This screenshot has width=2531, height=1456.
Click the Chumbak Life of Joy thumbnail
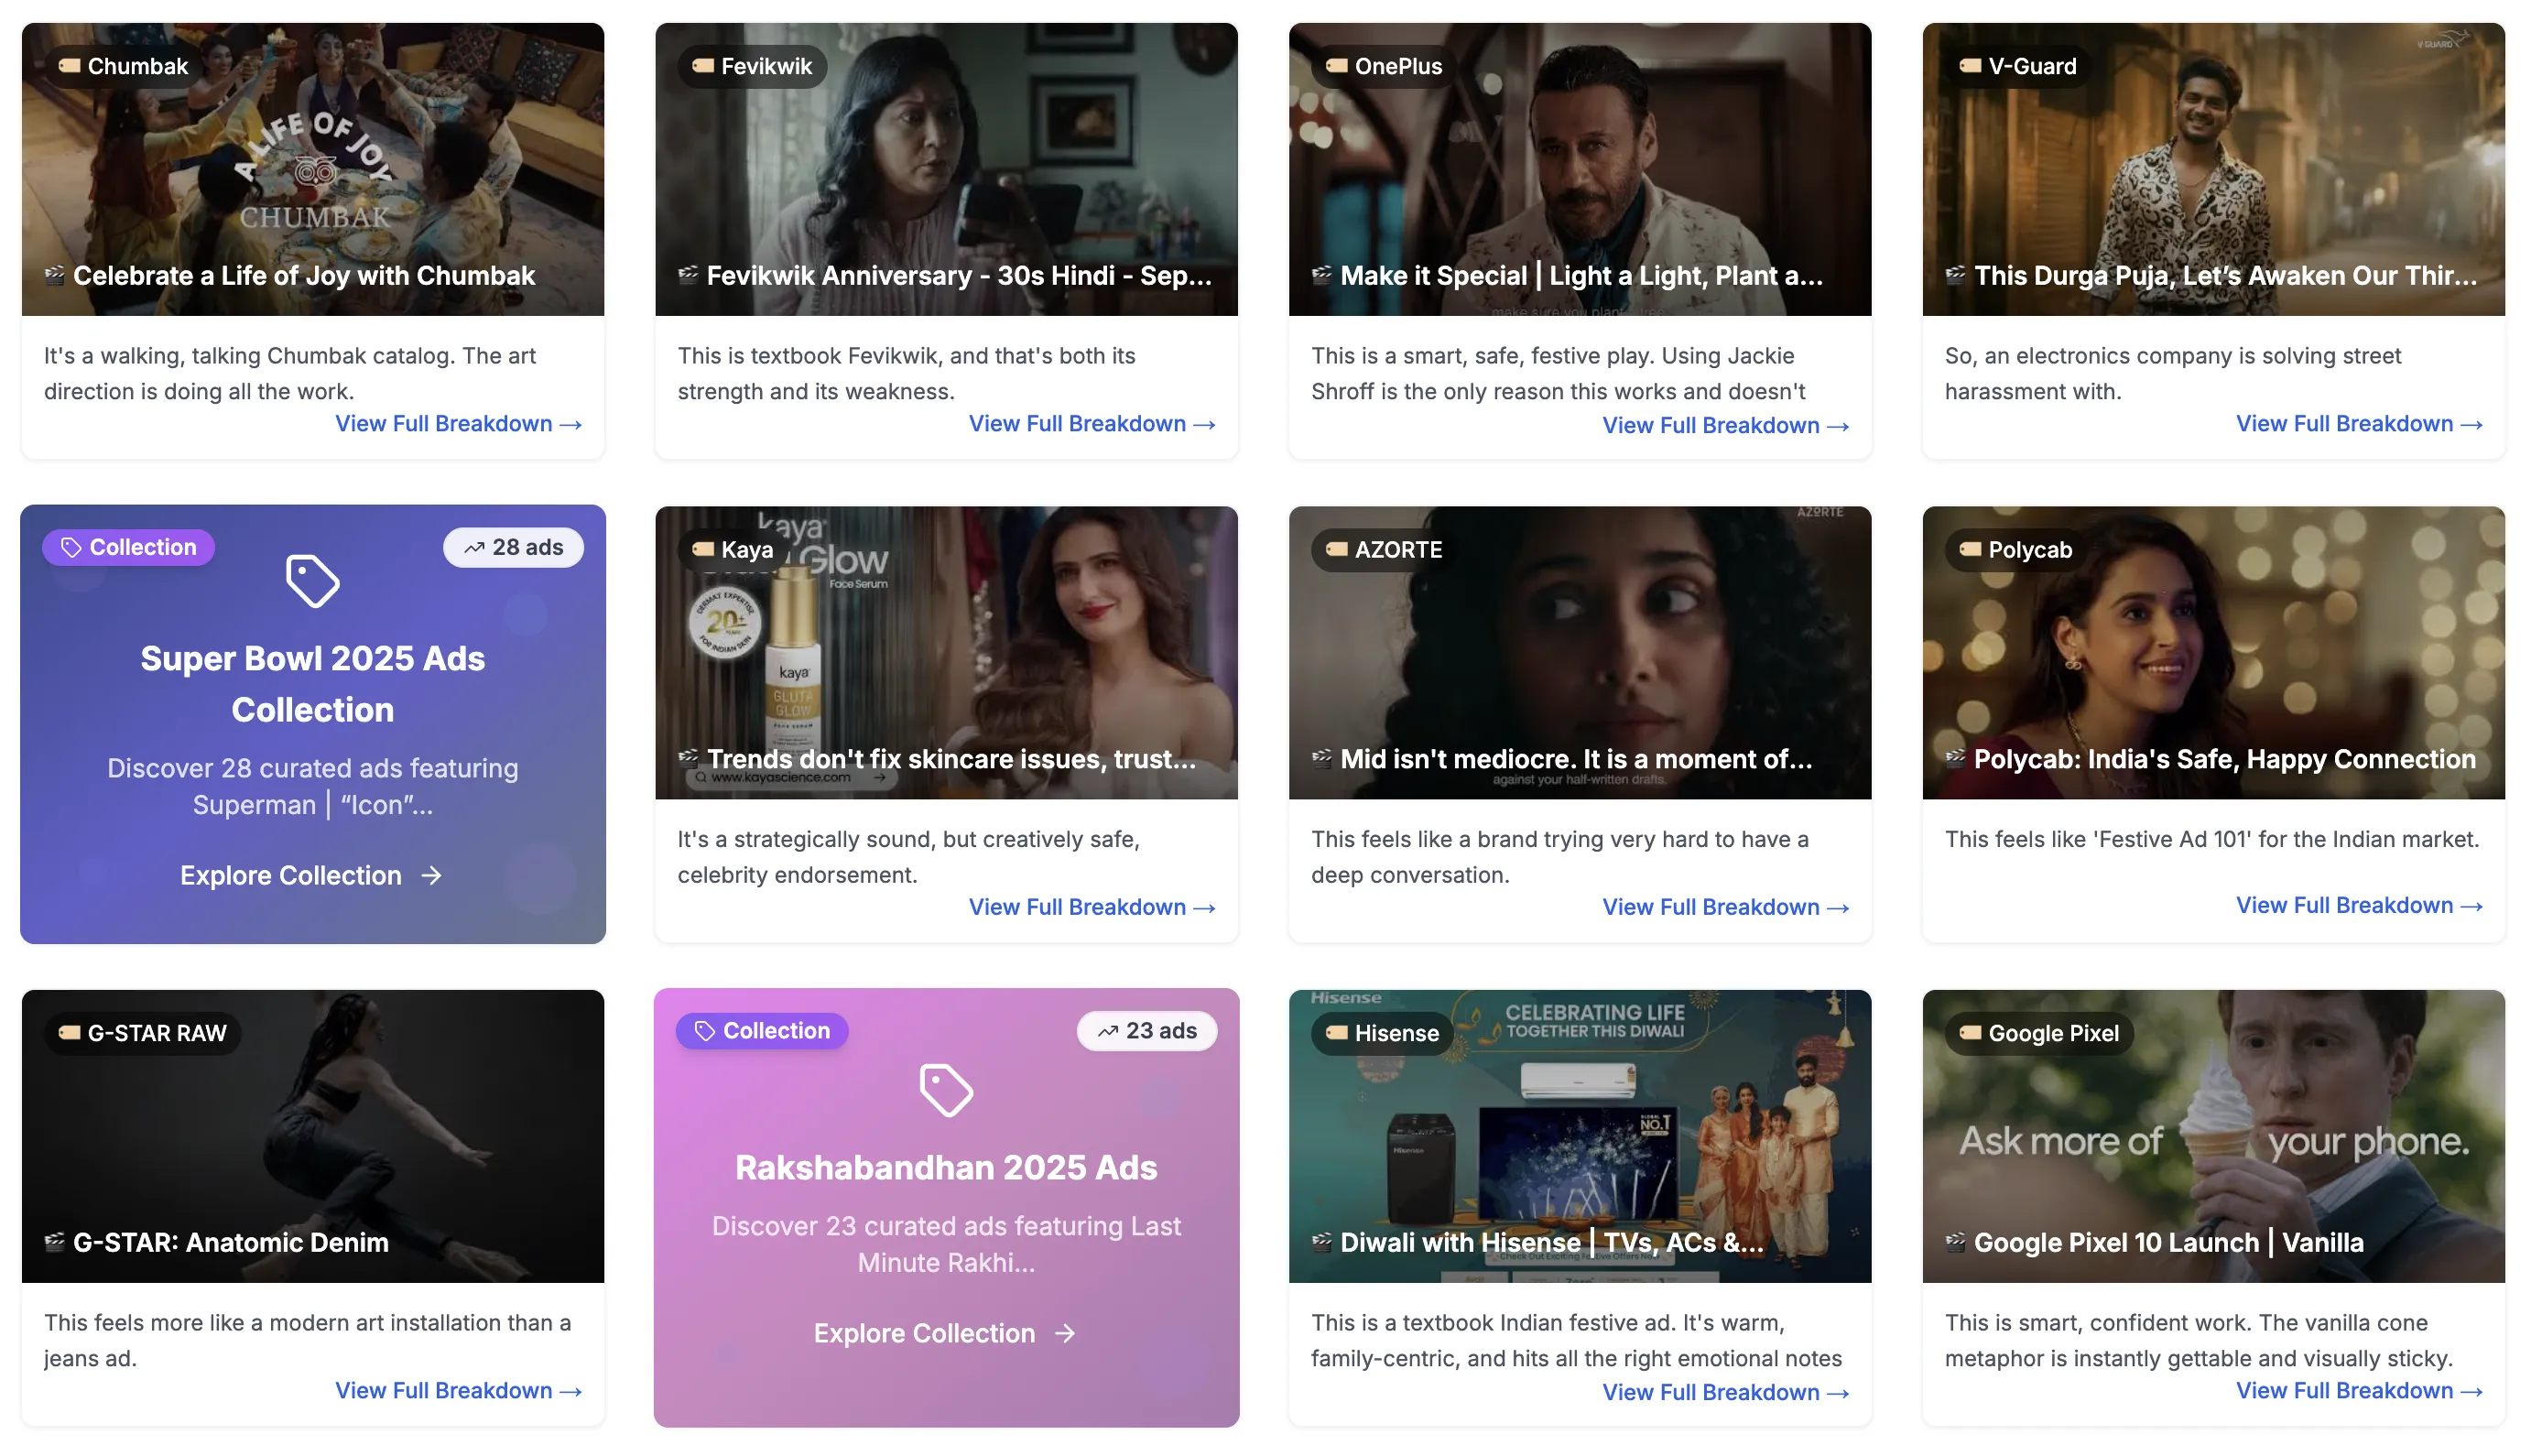pyautogui.click(x=312, y=170)
